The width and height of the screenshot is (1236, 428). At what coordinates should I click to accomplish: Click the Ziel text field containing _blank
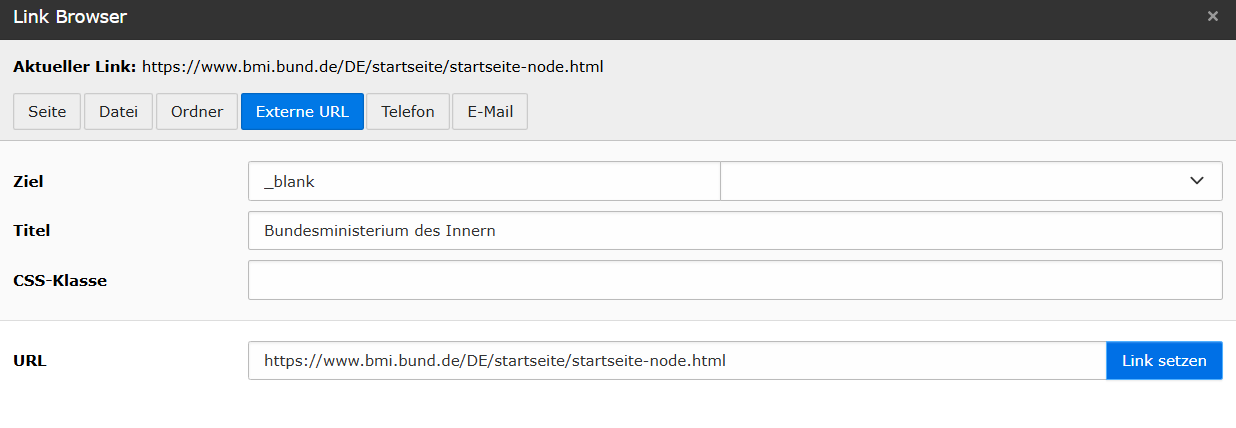pos(484,182)
